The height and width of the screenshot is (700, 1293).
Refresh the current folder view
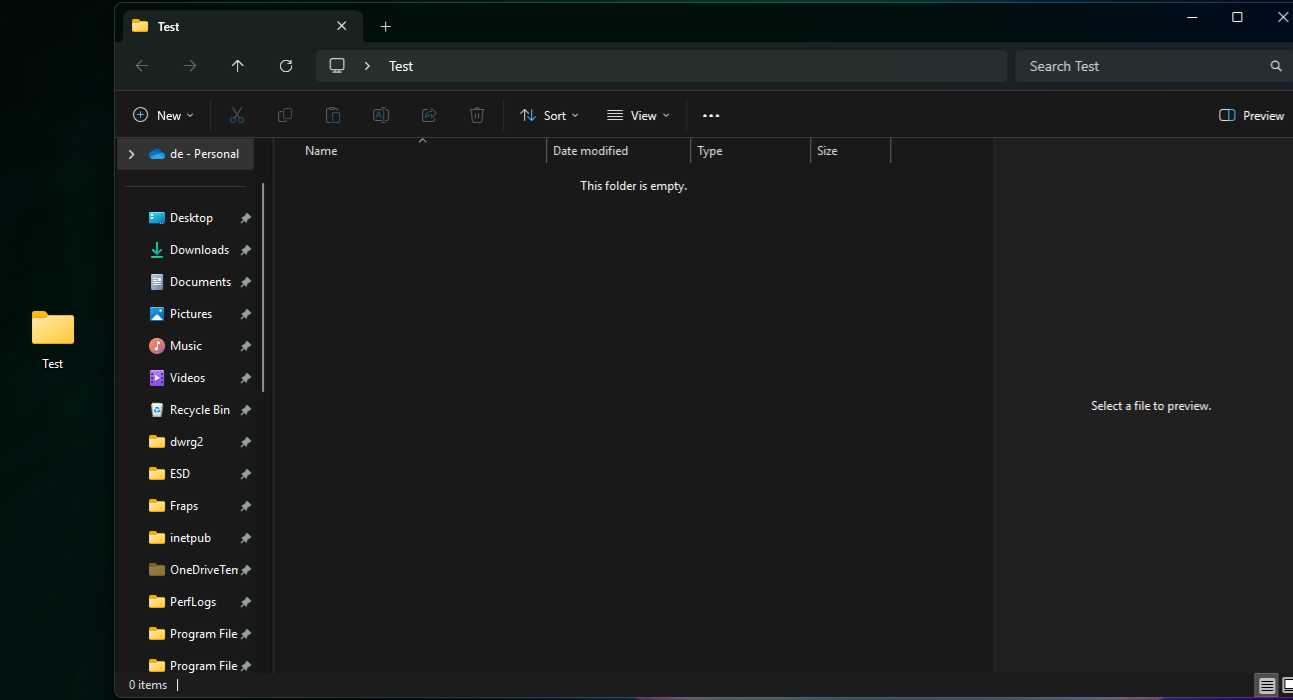point(286,66)
